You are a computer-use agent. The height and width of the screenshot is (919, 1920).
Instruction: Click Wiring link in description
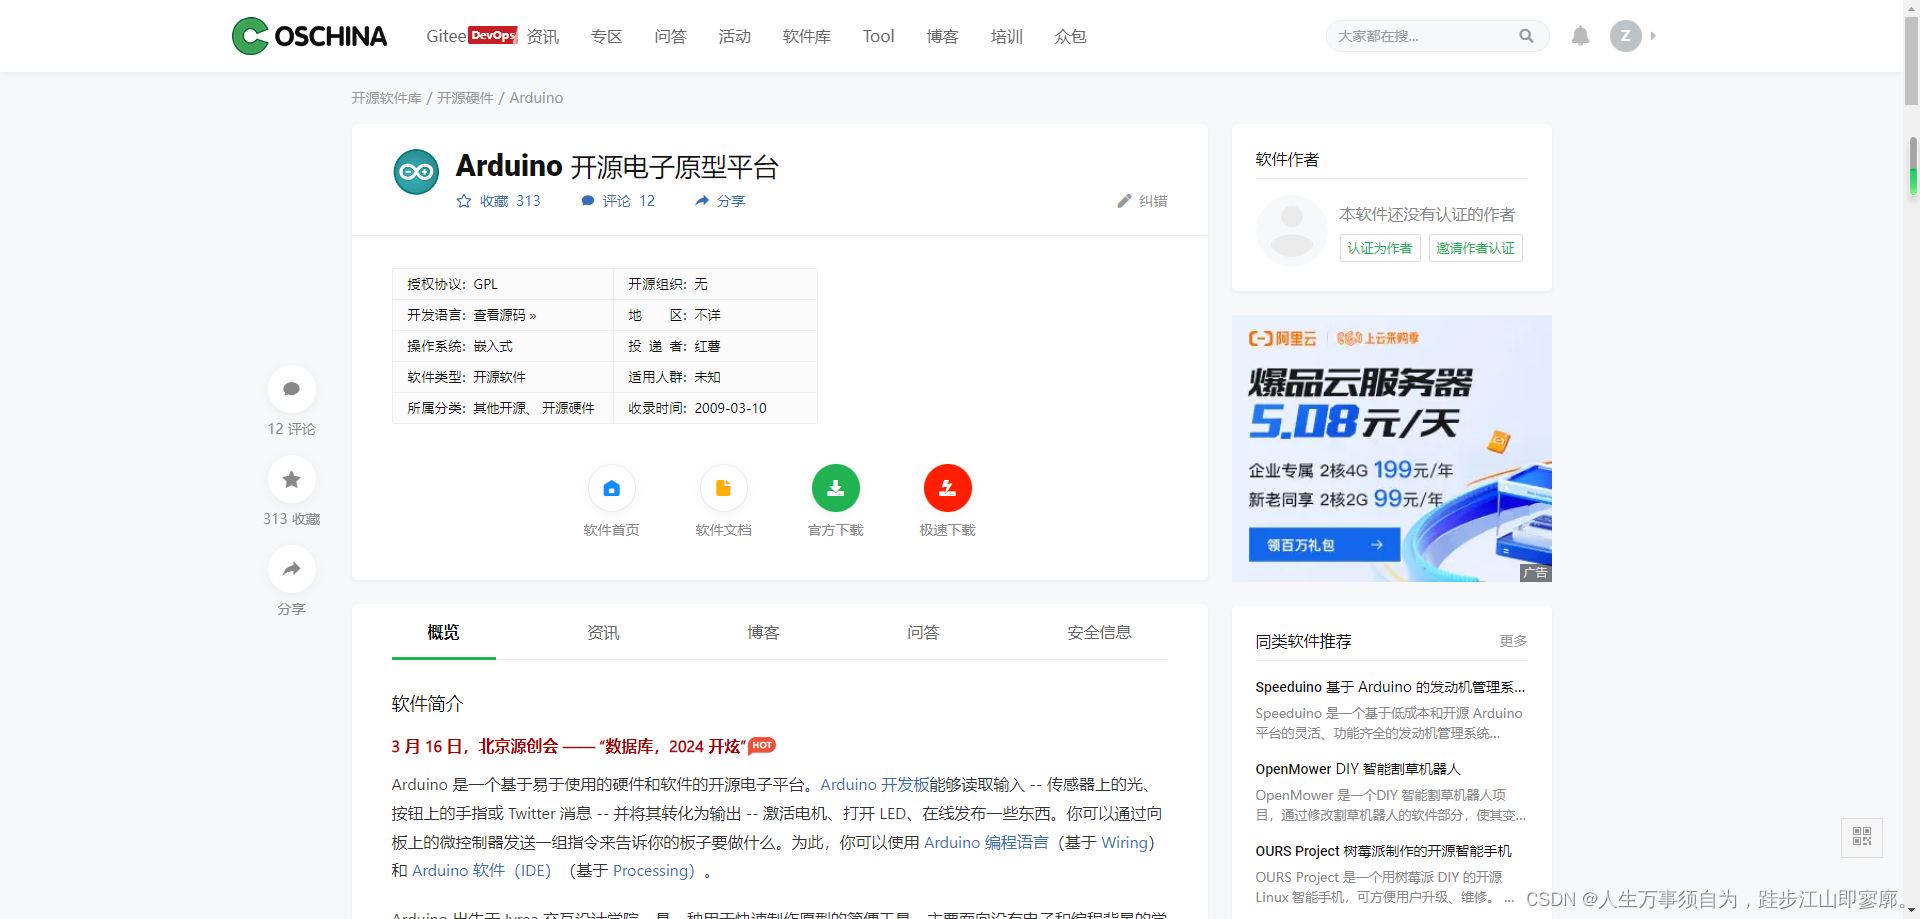click(1124, 843)
